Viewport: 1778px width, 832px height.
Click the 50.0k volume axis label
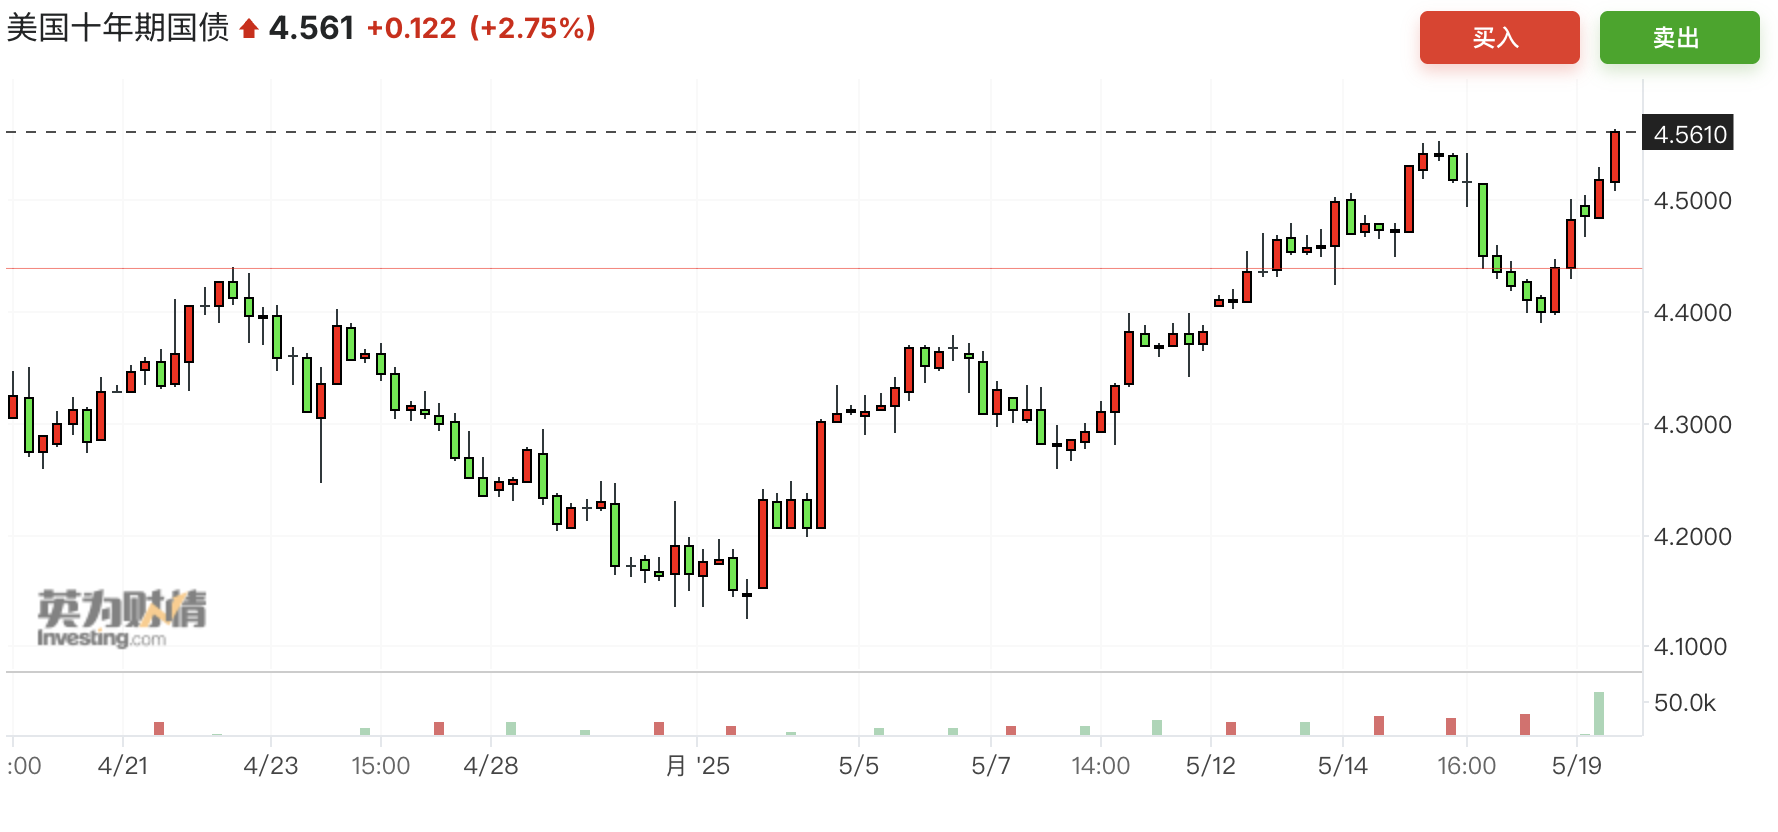1684,703
